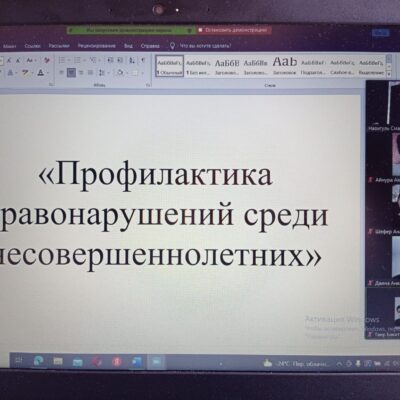This screenshot has width=400, height=400.
Task: Select Шефер participant video in Zoom
Action: [383, 209]
